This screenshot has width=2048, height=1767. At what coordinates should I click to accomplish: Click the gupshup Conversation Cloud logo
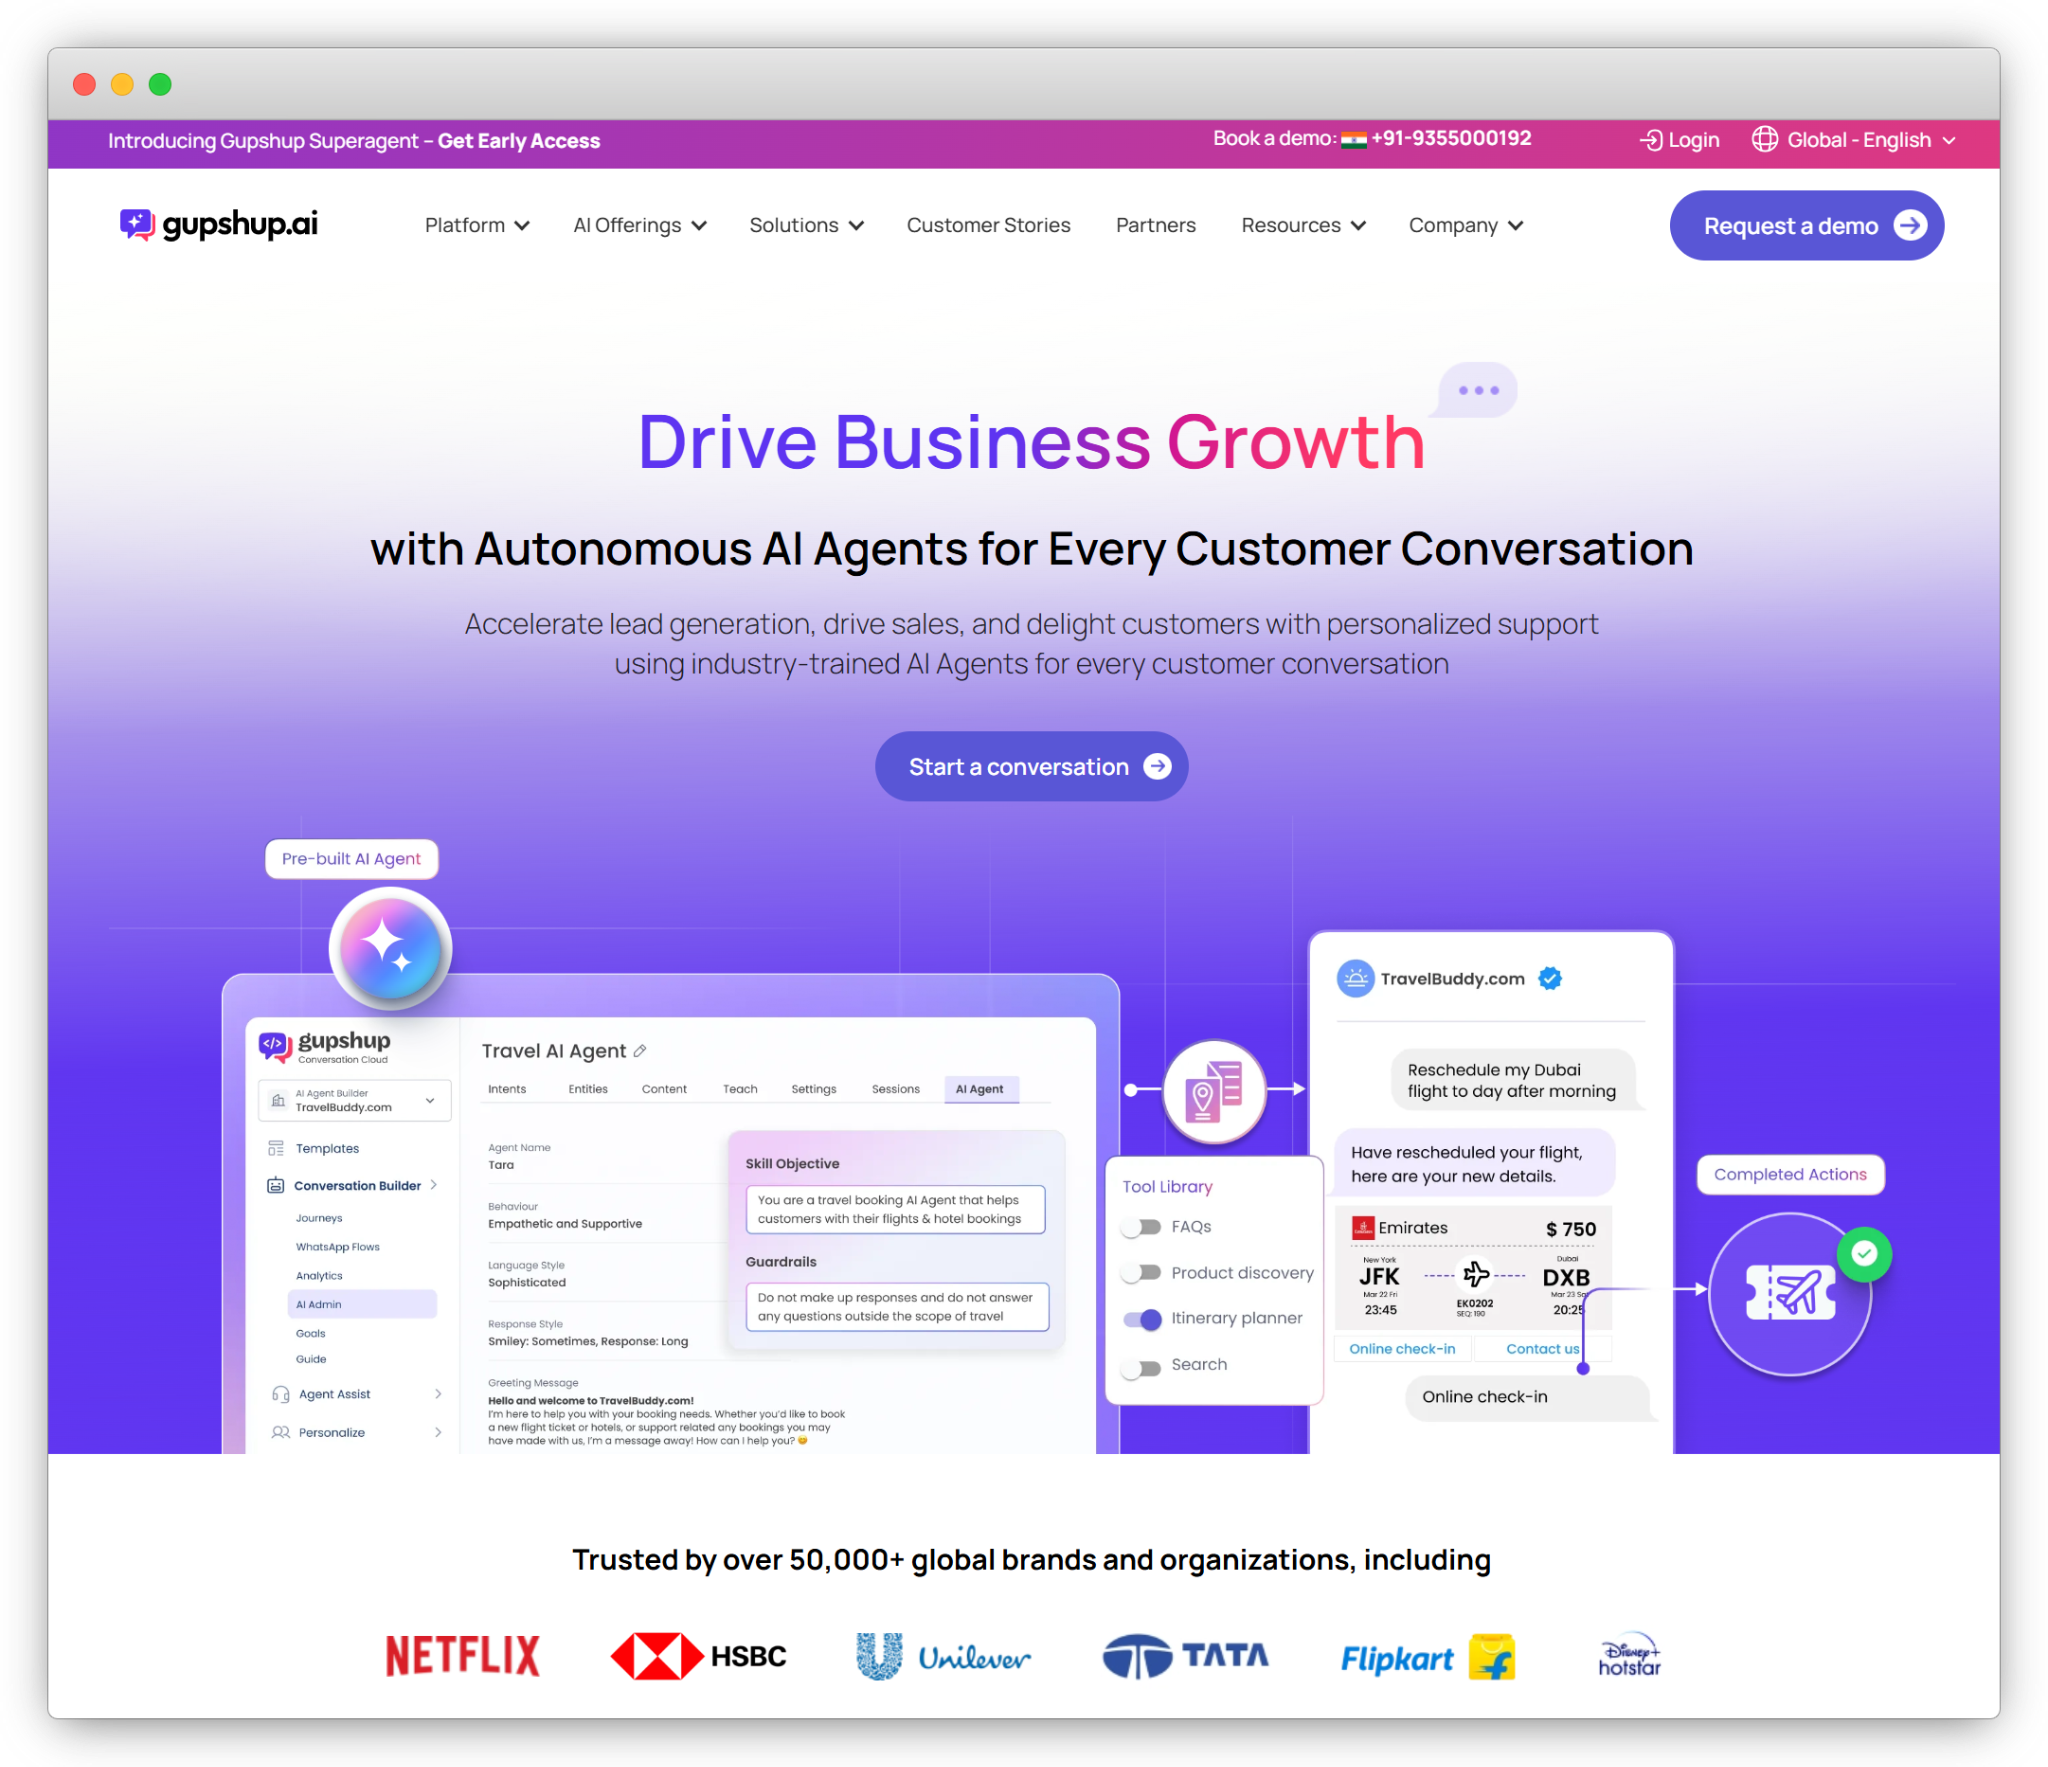click(325, 1046)
